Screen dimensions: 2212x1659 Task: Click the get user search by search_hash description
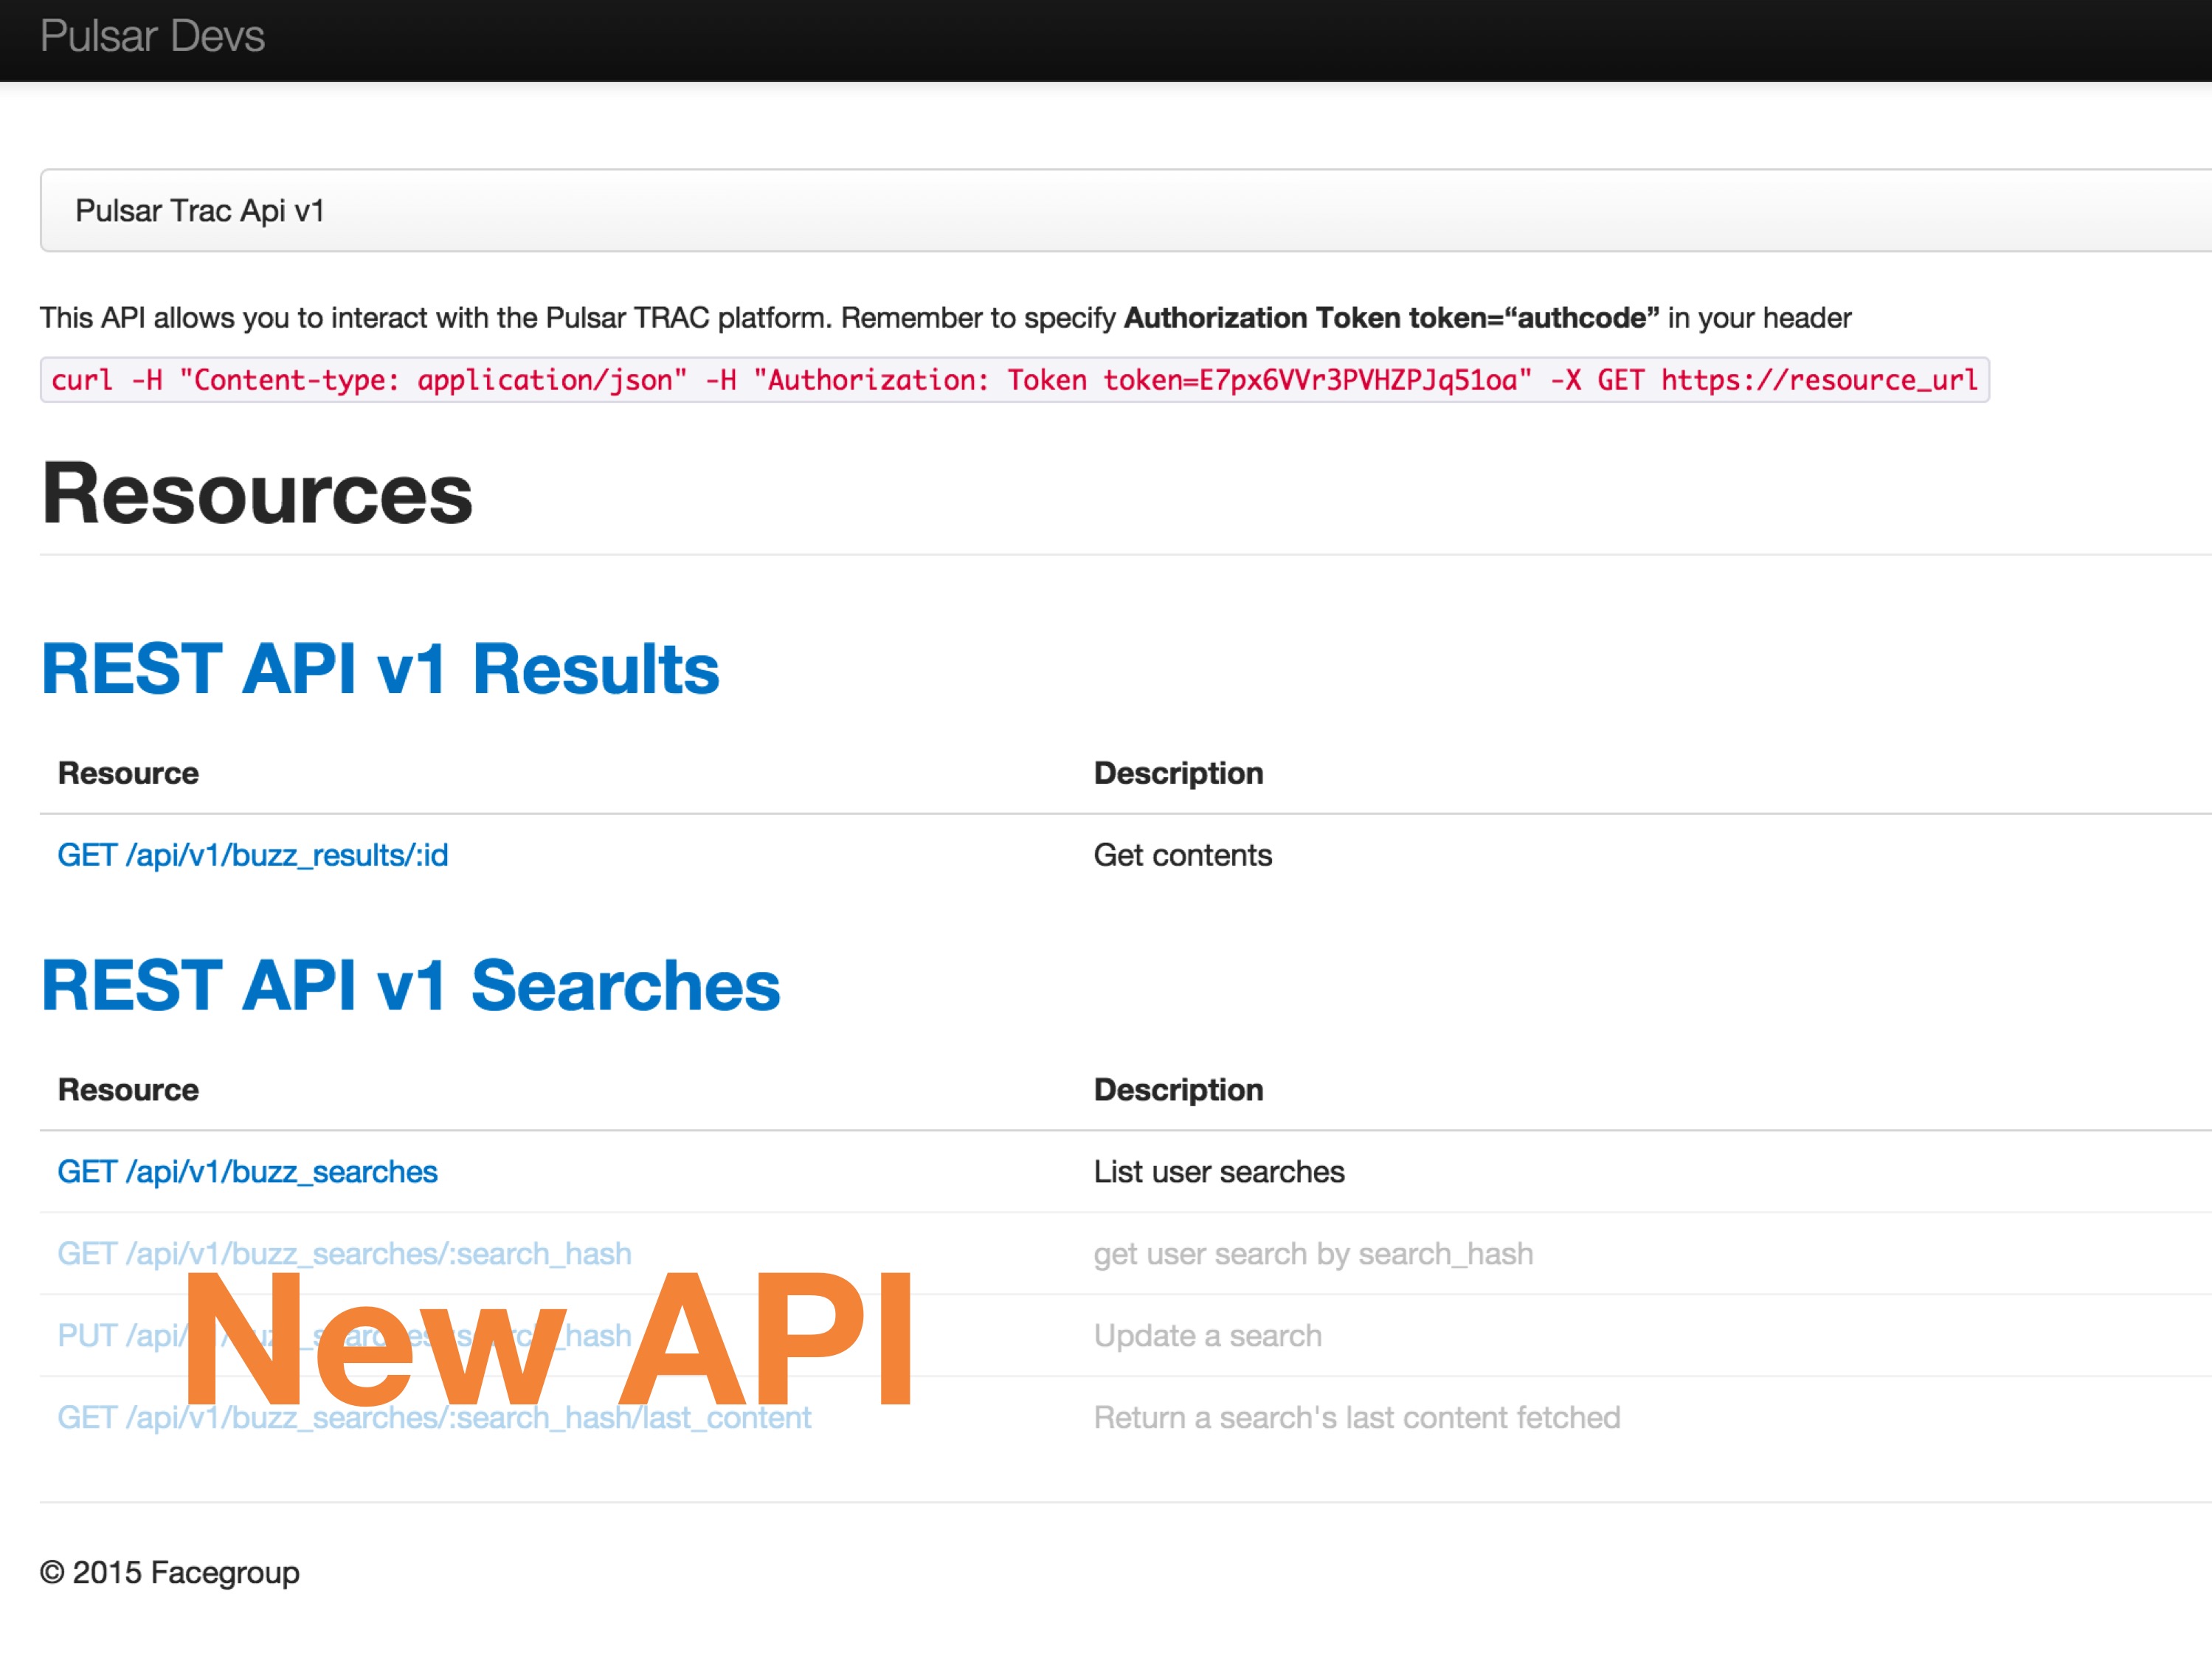pos(1312,1254)
